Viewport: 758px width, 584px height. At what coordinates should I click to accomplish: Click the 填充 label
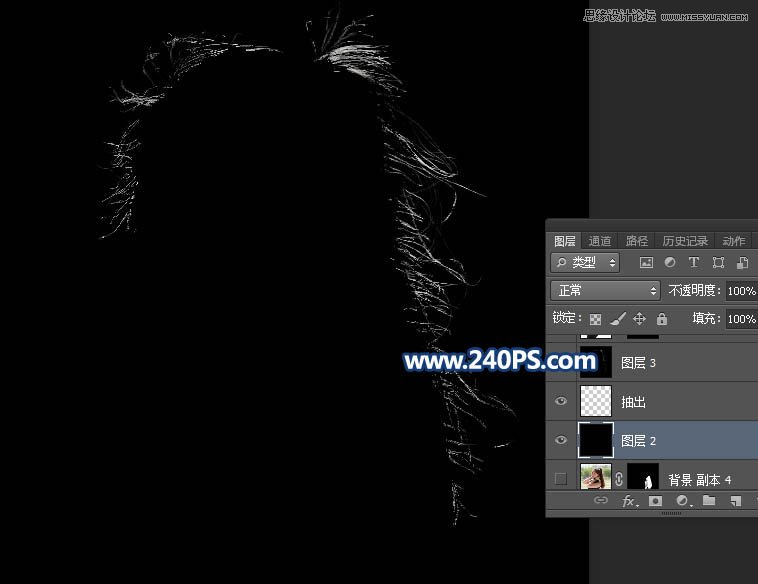click(706, 318)
